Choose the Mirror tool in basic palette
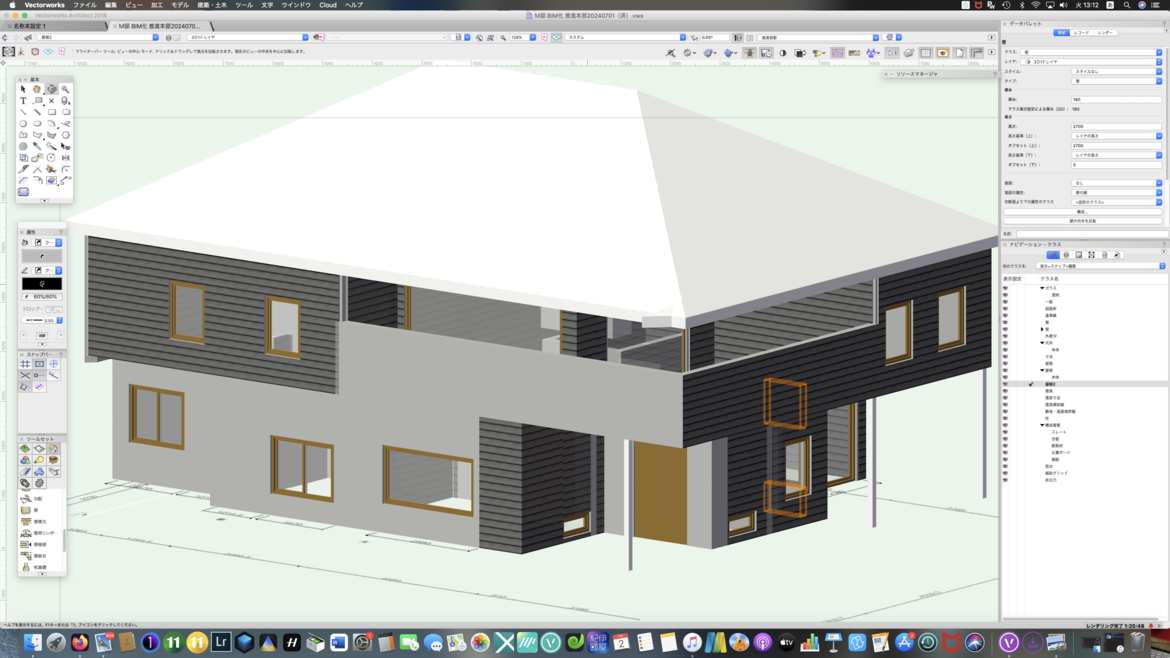 [x=65, y=158]
